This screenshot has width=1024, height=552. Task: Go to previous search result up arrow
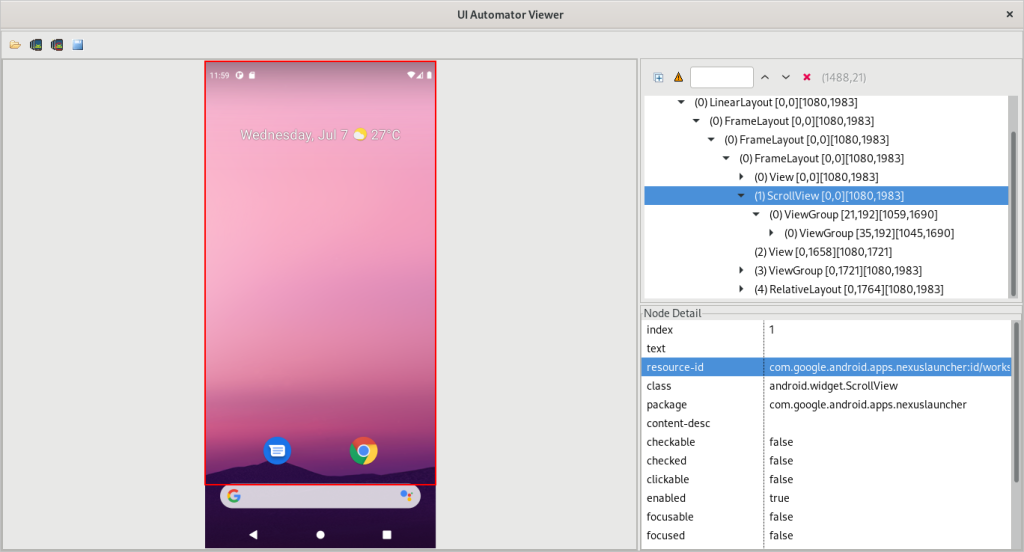coord(765,77)
